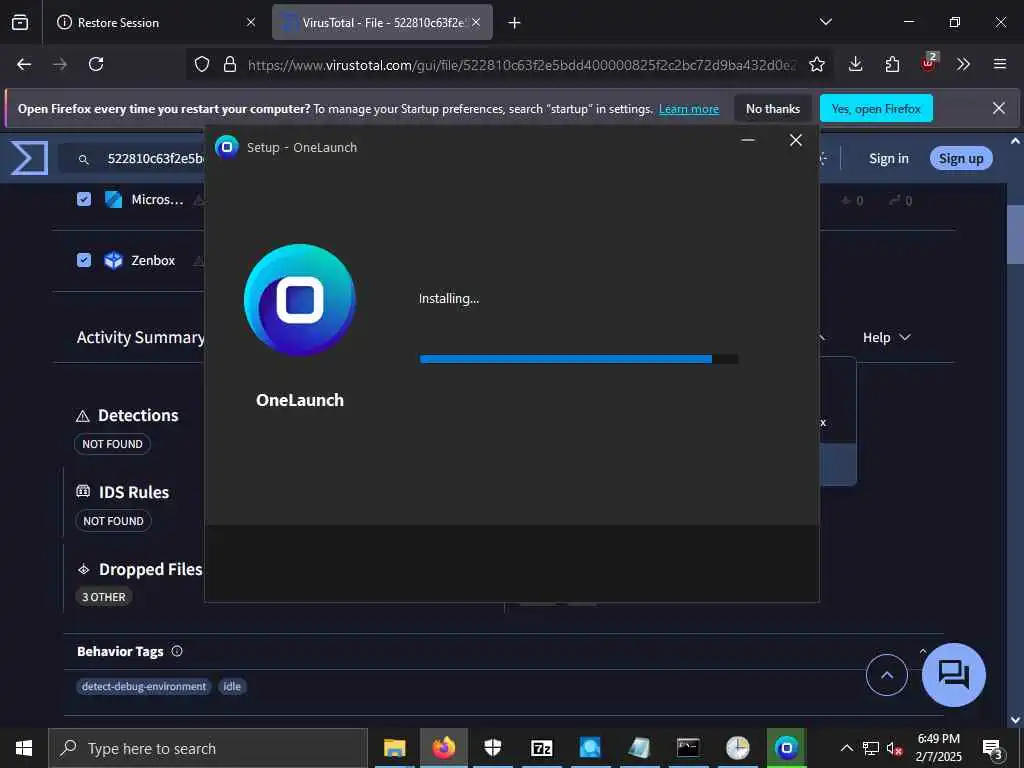Open notification center in taskbar
This screenshot has height=768, width=1024.
[x=993, y=749]
